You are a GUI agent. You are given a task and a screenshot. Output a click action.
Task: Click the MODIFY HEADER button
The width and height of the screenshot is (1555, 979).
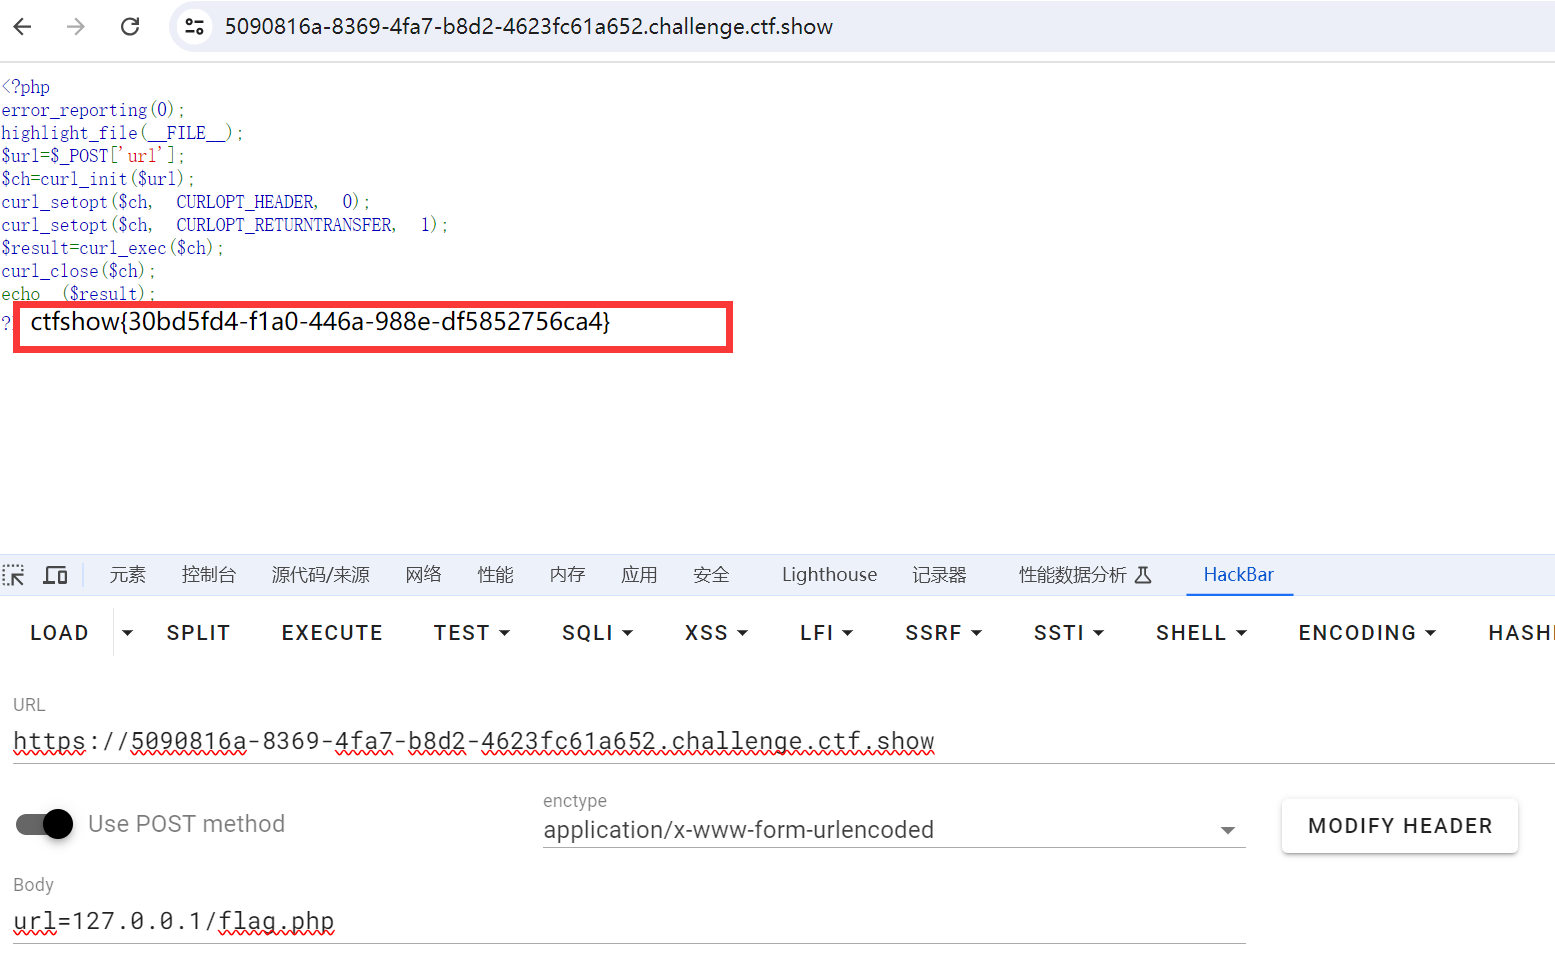point(1399,826)
